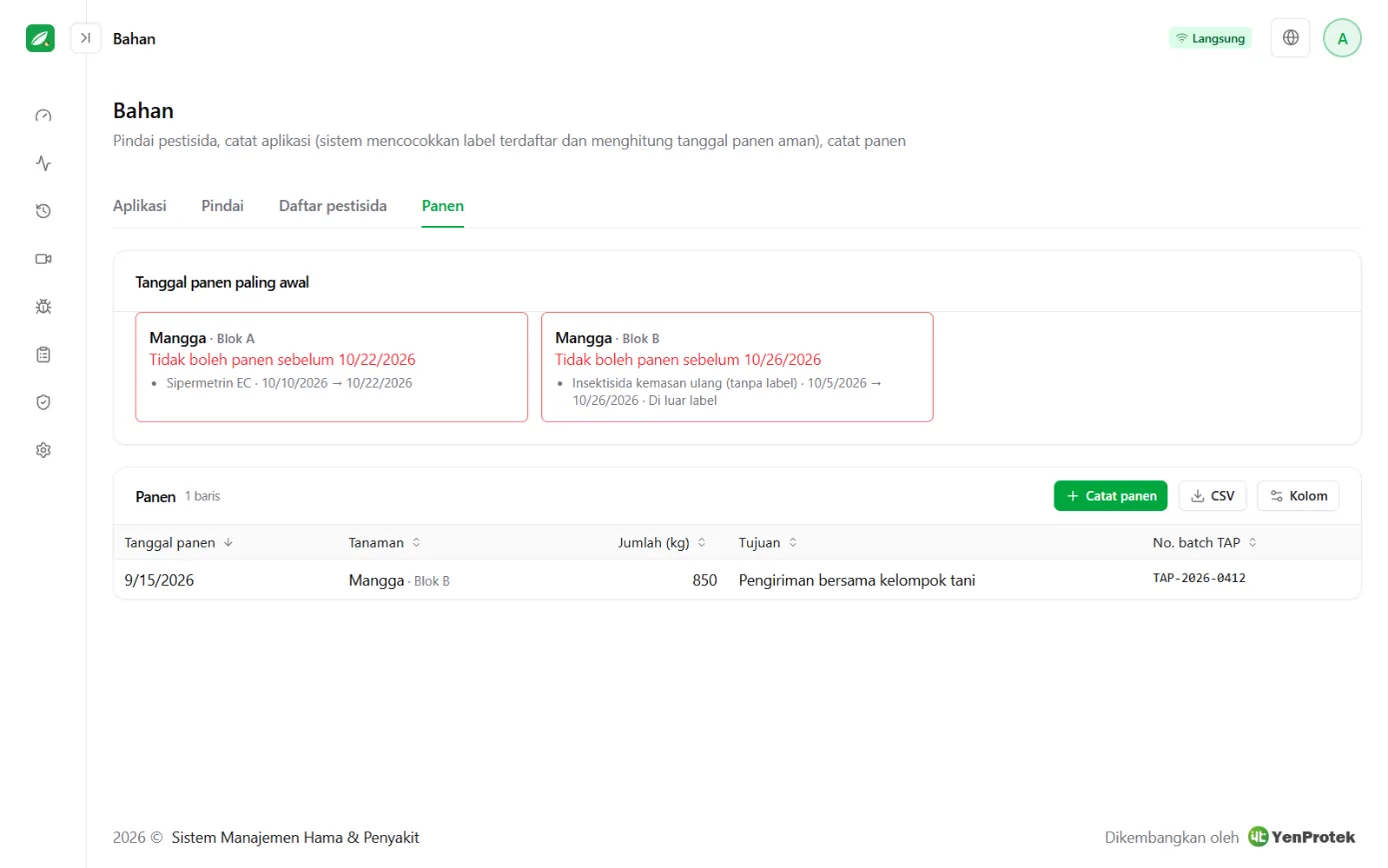The height and width of the screenshot is (868, 1388).
Task: Switch to the Pindai tab
Action: tap(222, 206)
